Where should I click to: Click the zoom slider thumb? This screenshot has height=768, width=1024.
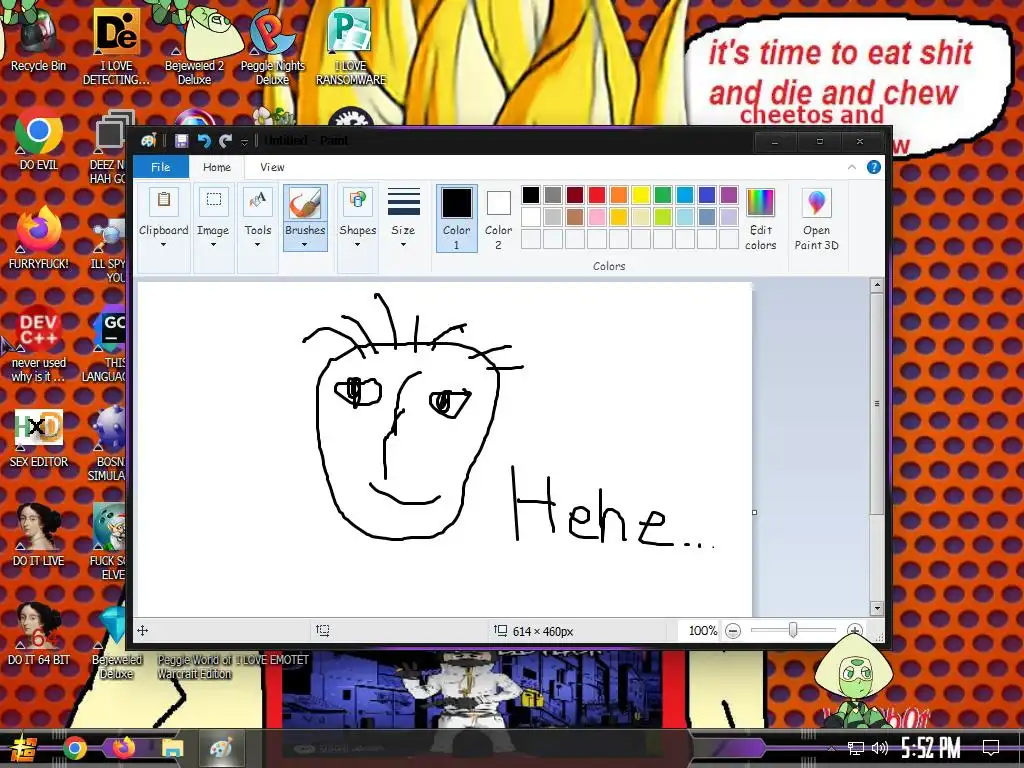click(793, 630)
